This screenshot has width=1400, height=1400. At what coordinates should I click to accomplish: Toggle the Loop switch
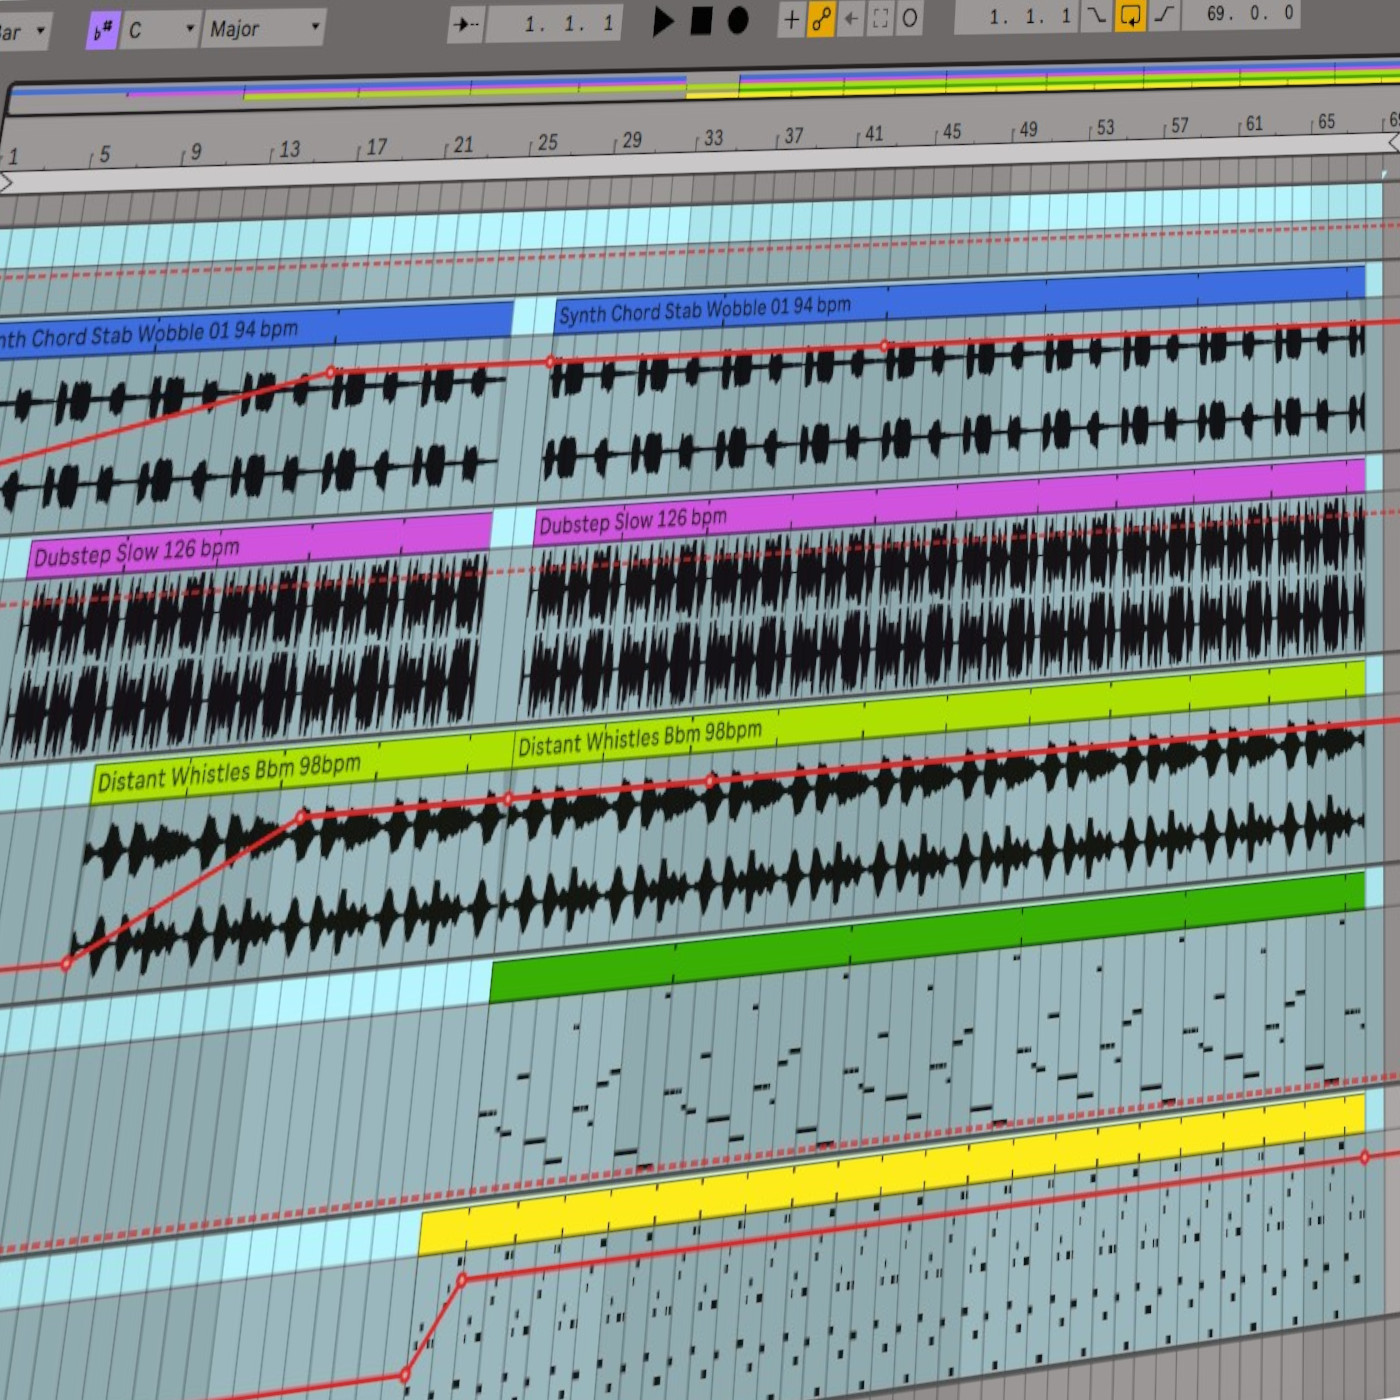(1130, 16)
